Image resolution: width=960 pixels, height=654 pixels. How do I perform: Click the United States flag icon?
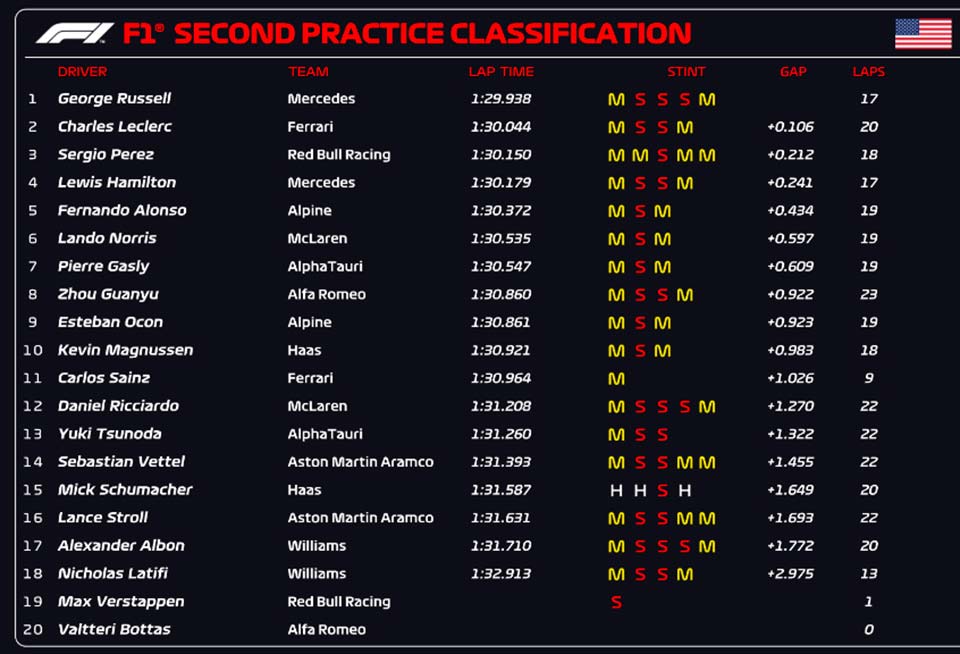[x=922, y=33]
